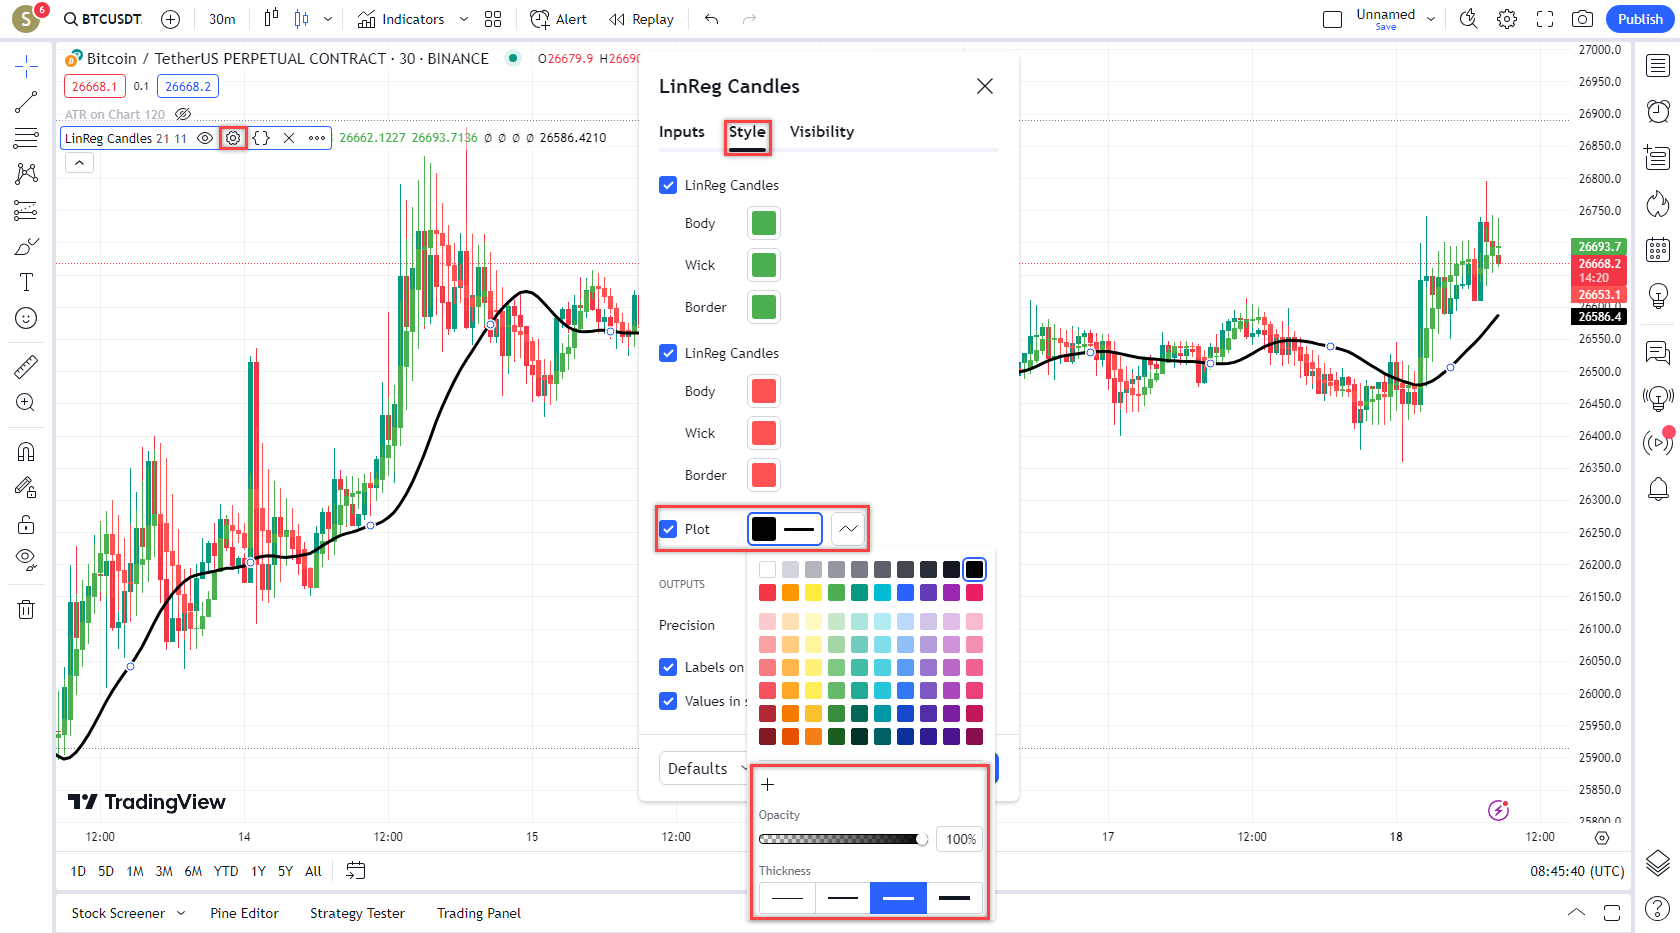The width and height of the screenshot is (1680, 933).
Task: Uncheck the Plot checkbox
Action: pos(667,528)
